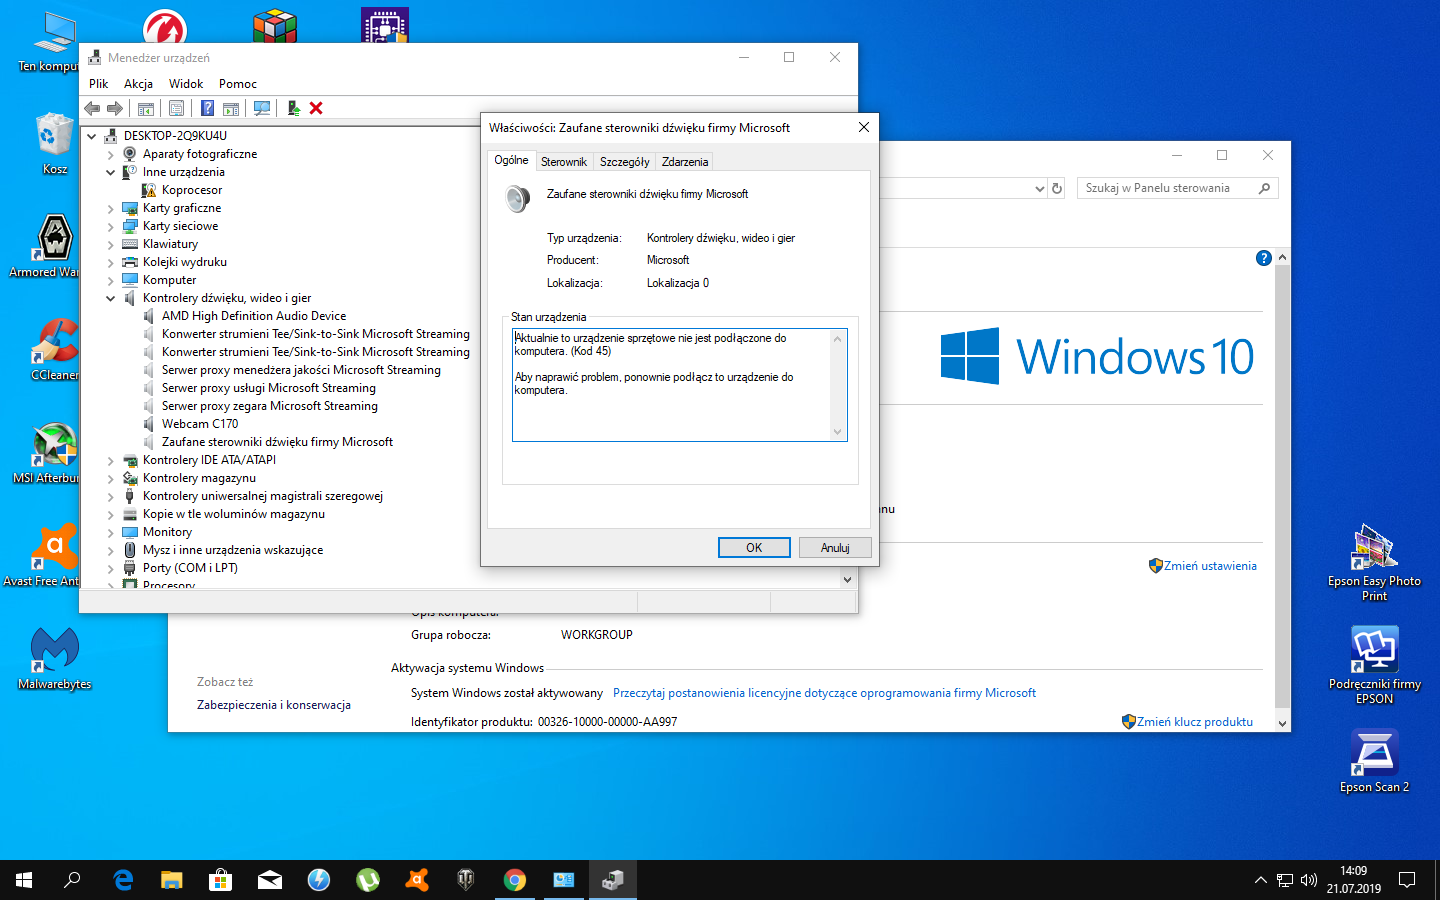
Task: Click the volume speaker icon in system tray
Action: [x=1309, y=880]
